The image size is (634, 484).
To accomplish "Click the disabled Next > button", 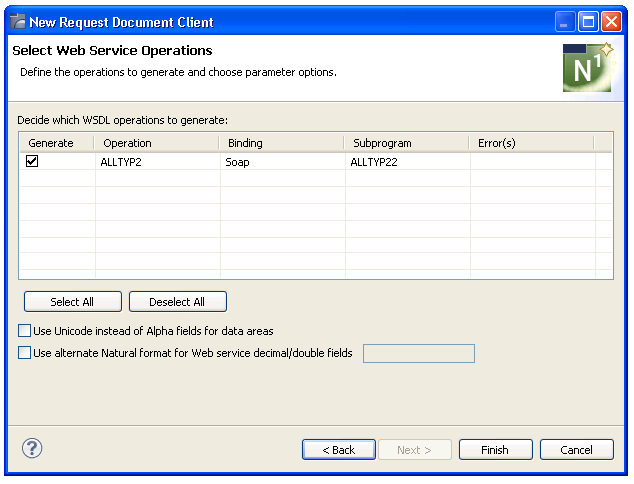I will tap(415, 450).
